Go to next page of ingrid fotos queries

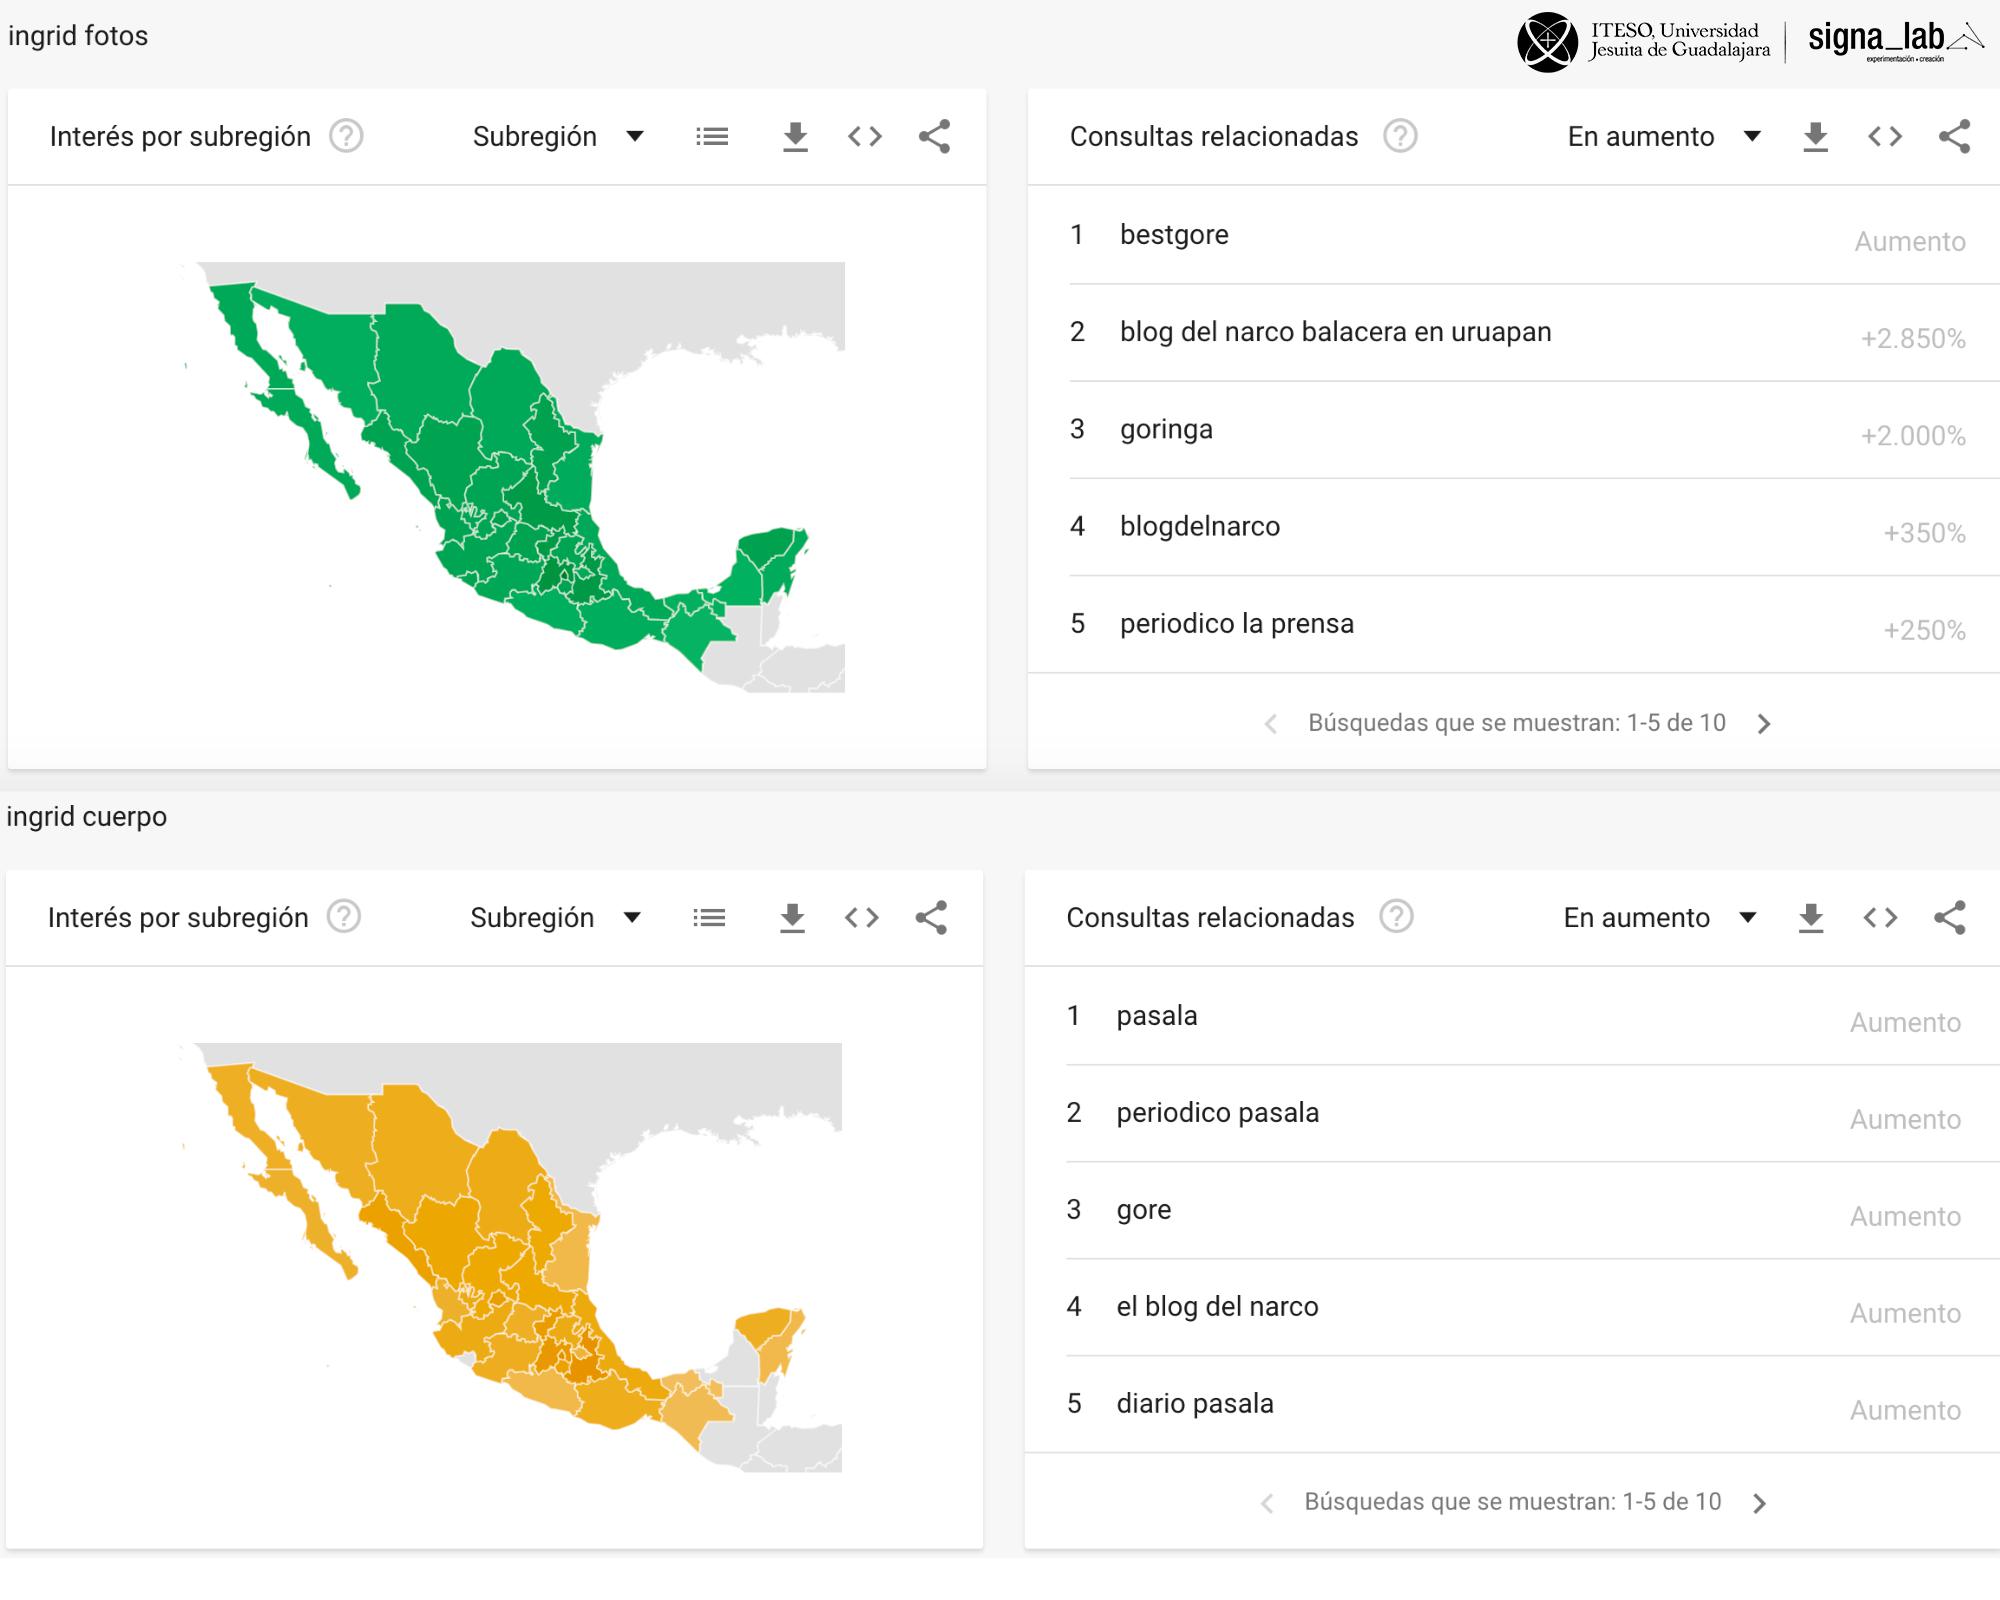point(1764,724)
